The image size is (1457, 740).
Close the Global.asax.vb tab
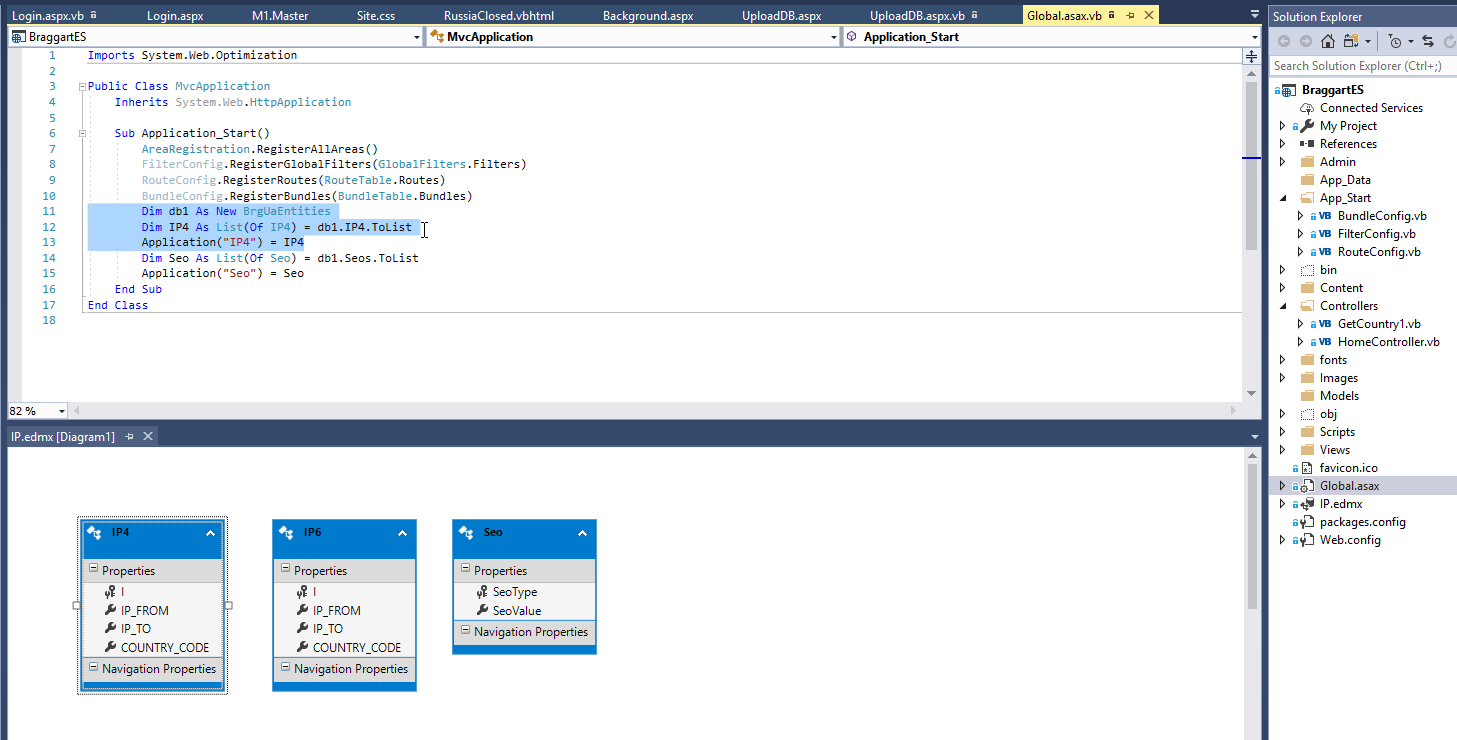point(1147,16)
